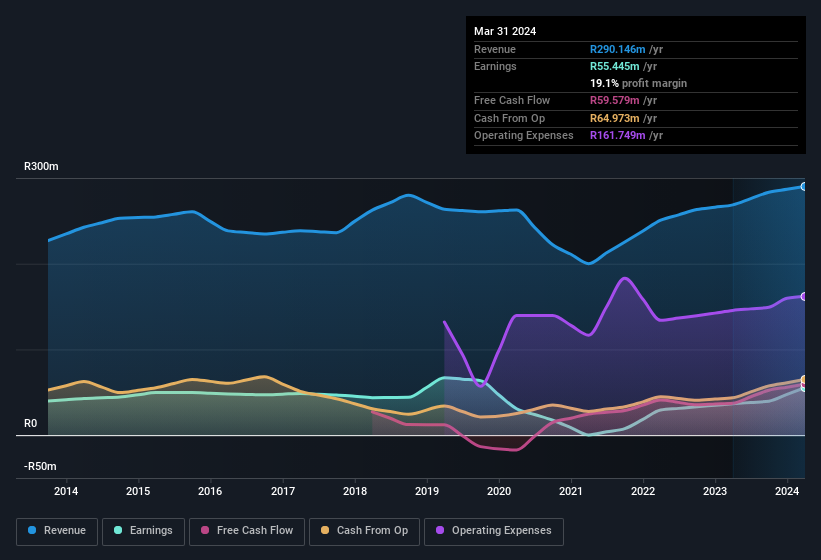Click the R300m y-axis label

click(41, 167)
